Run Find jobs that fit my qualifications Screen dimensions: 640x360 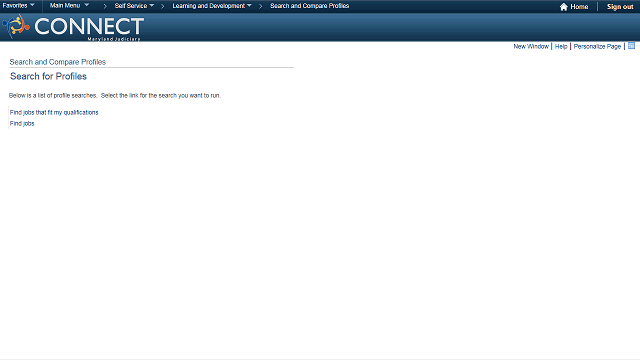pos(54,112)
